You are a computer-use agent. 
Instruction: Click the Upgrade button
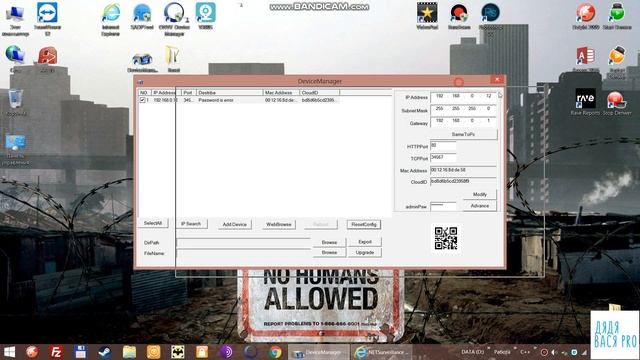(365, 253)
